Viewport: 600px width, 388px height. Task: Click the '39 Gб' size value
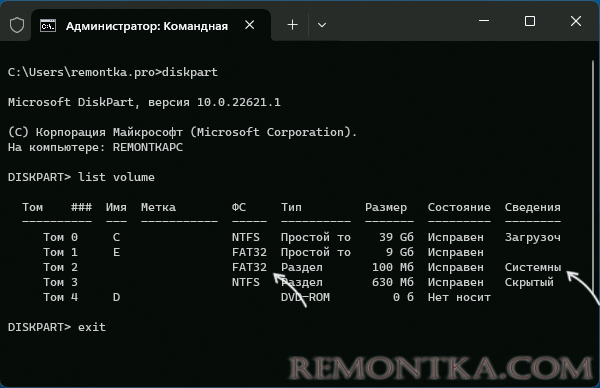tap(396, 237)
